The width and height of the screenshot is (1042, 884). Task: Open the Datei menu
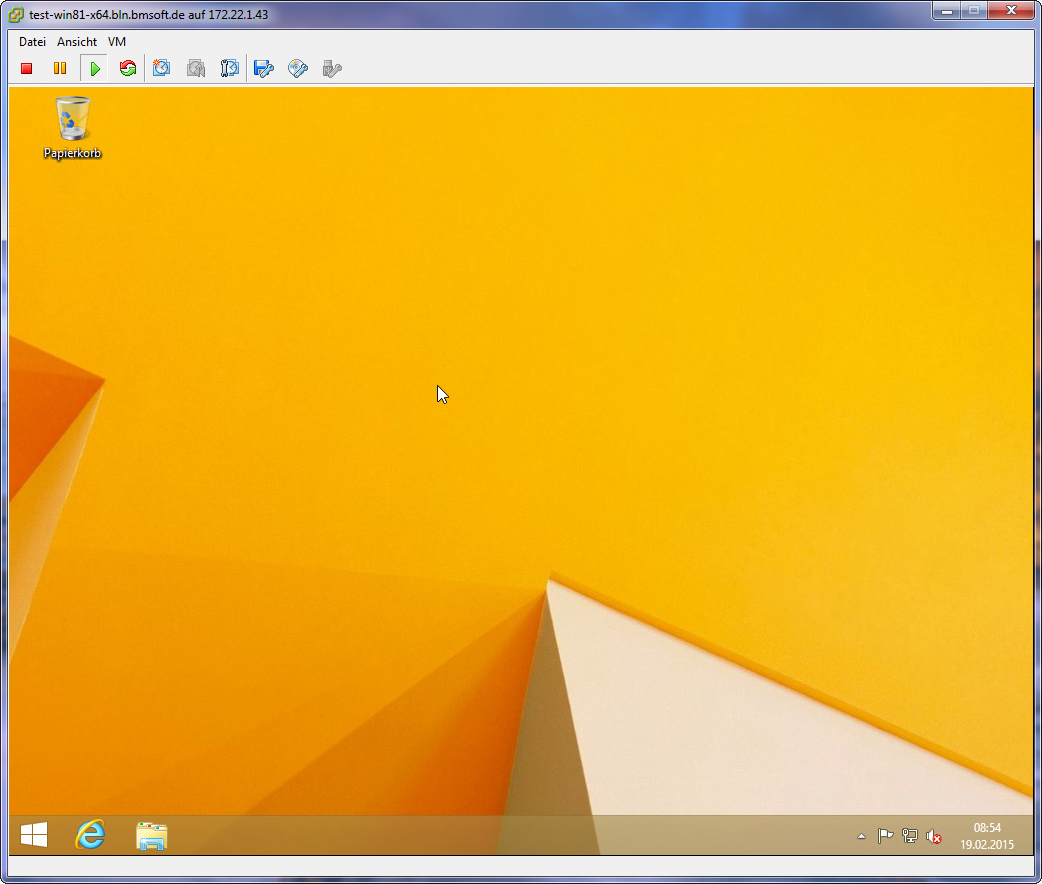click(x=33, y=42)
